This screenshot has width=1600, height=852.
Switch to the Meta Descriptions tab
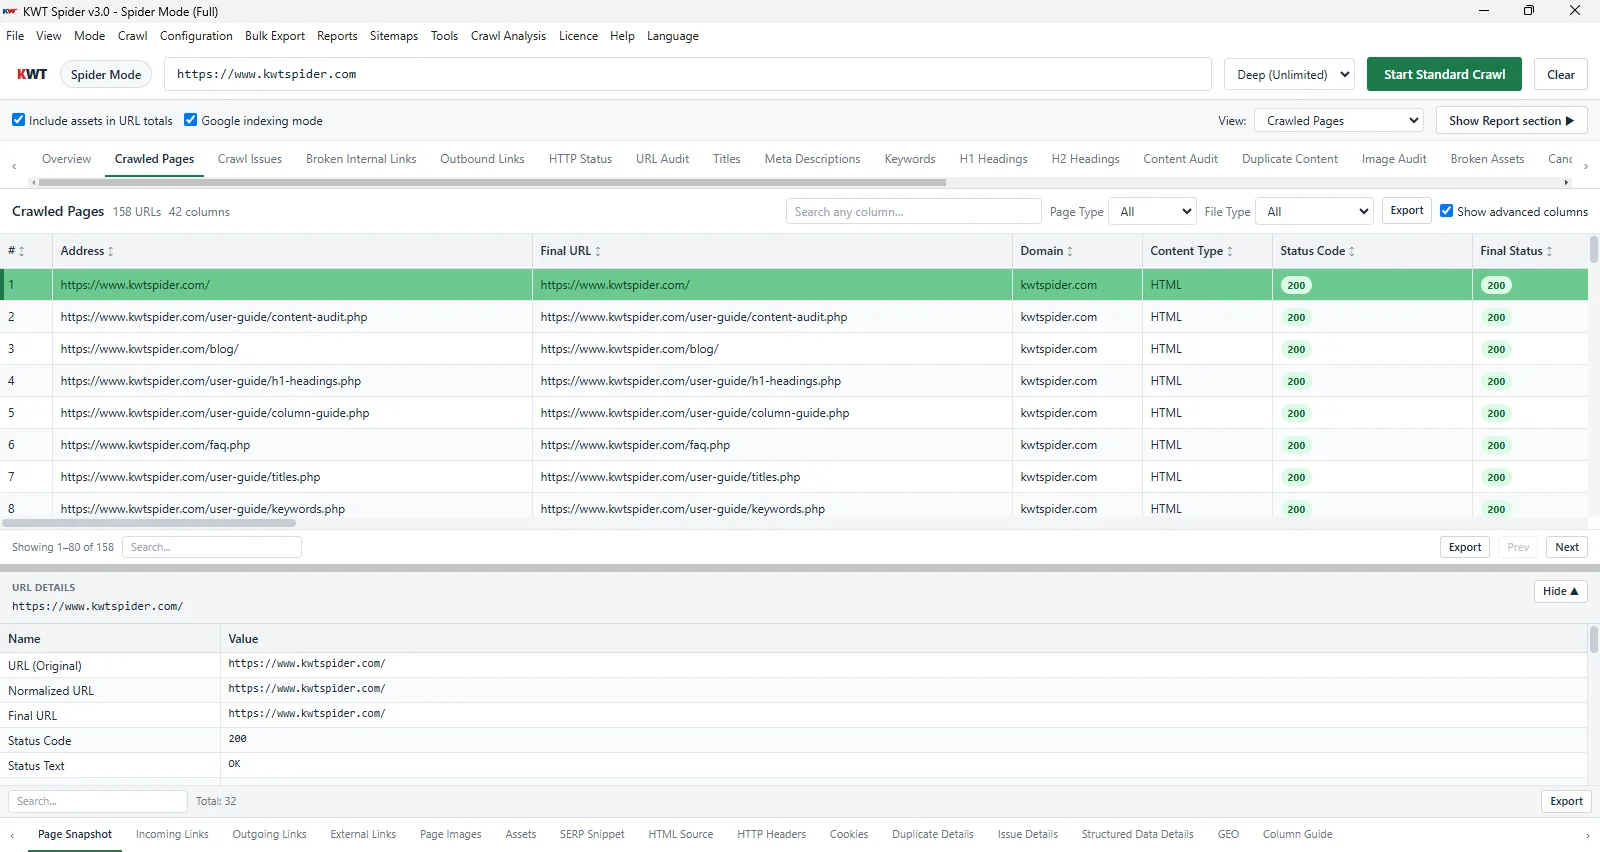point(812,159)
